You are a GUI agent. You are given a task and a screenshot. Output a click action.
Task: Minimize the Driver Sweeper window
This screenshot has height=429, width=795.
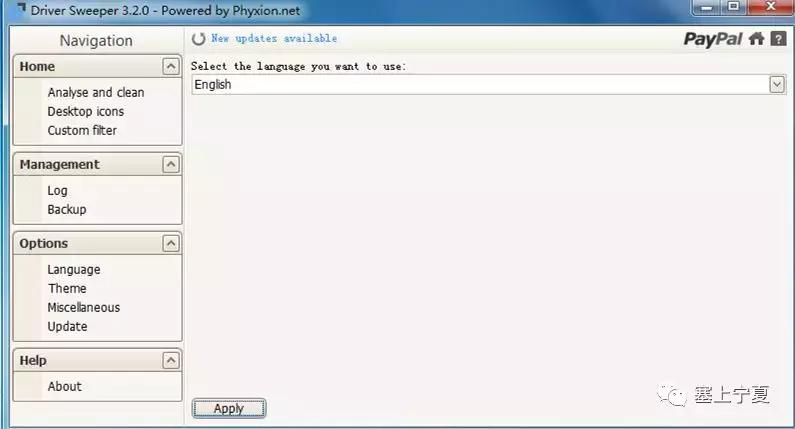[x=707, y=7]
